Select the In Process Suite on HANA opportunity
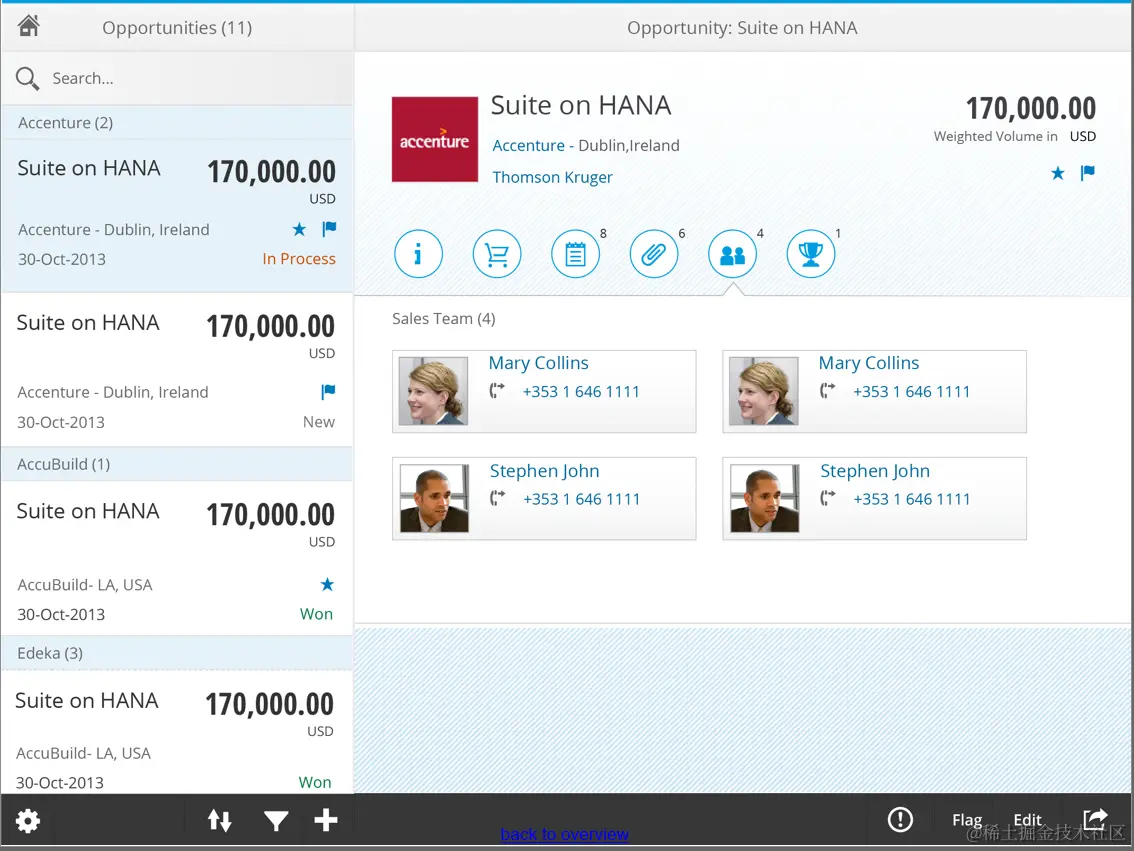The height and width of the screenshot is (851, 1134). (x=177, y=215)
